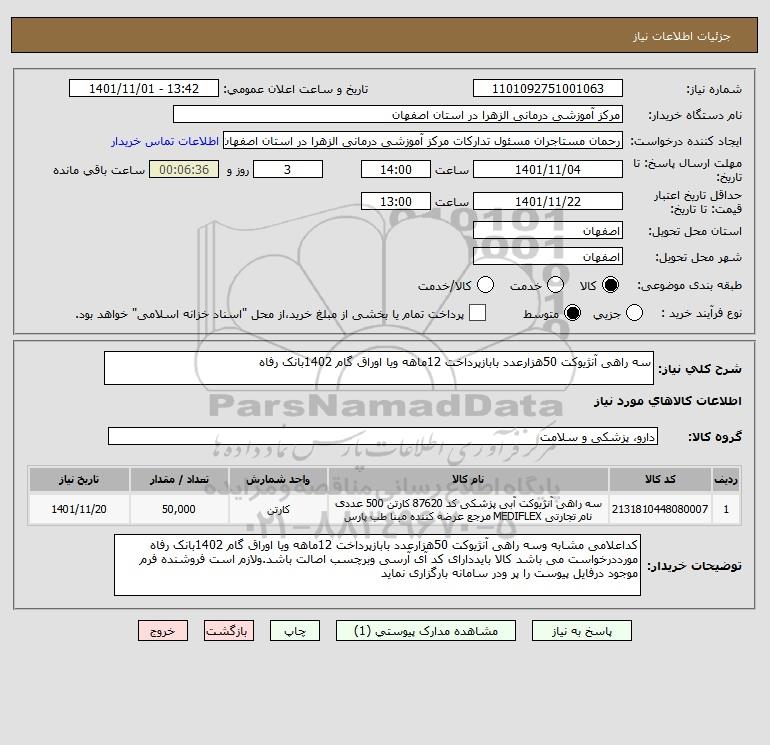Image resolution: width=770 pixels, height=745 pixels.
Task: Click row number 1 cell
Action: (x=726, y=509)
